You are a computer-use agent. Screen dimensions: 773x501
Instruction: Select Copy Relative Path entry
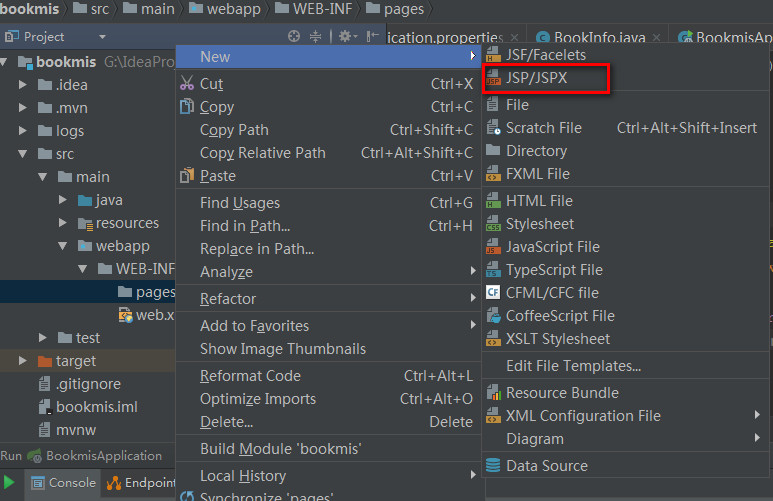click(x=263, y=153)
